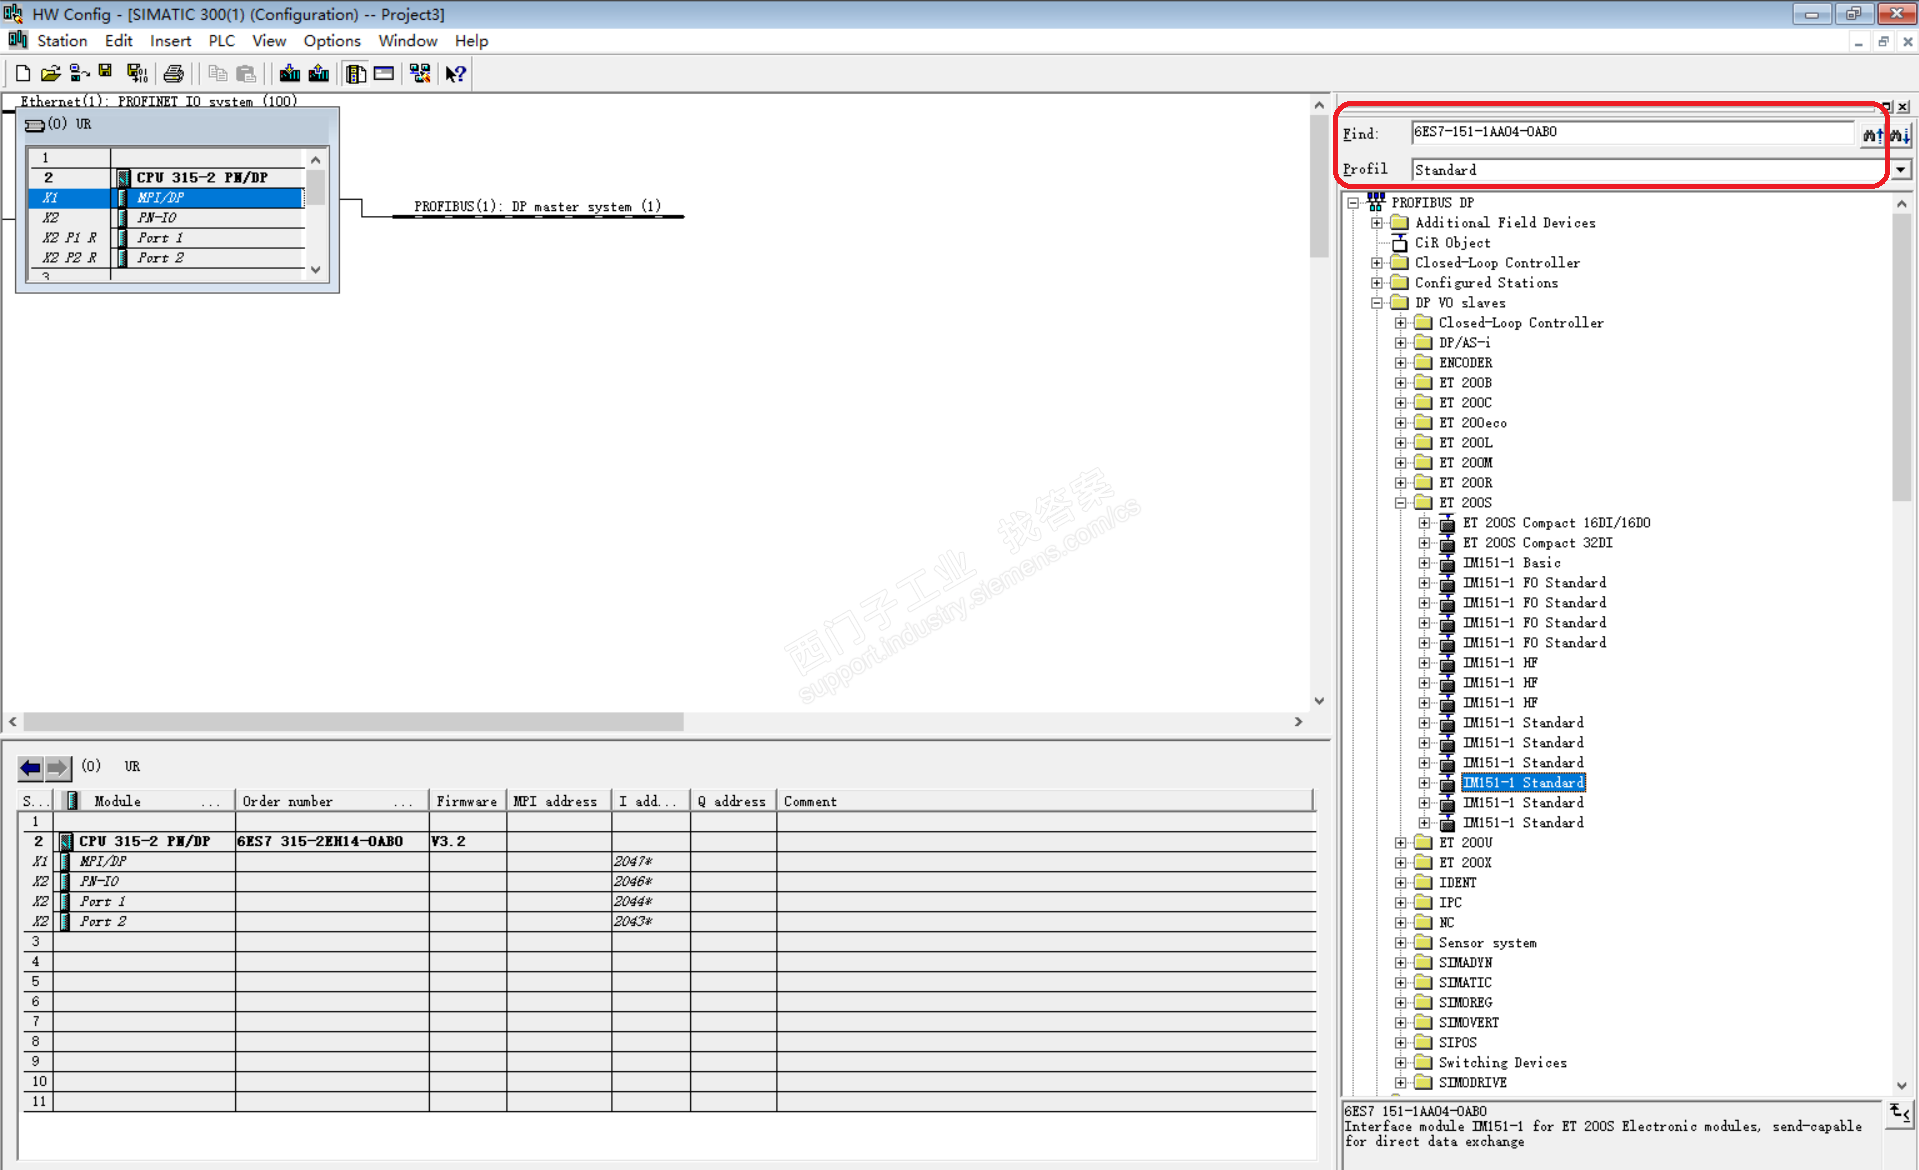Click the station view vertical scrollbar thumb
Viewport: 1919px width, 1170px height.
point(1319,186)
